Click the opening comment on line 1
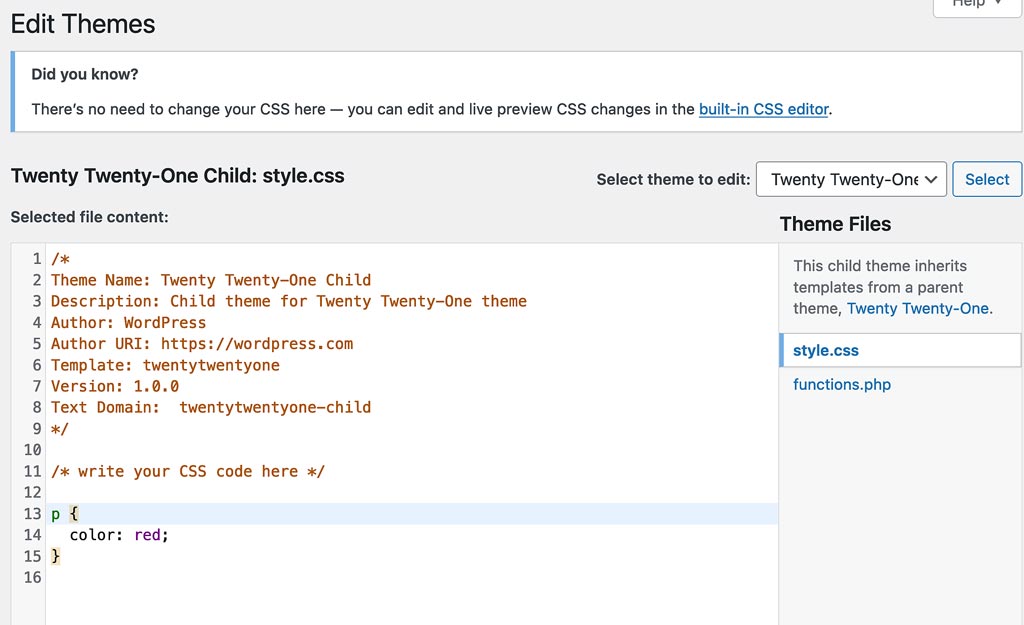 60,259
